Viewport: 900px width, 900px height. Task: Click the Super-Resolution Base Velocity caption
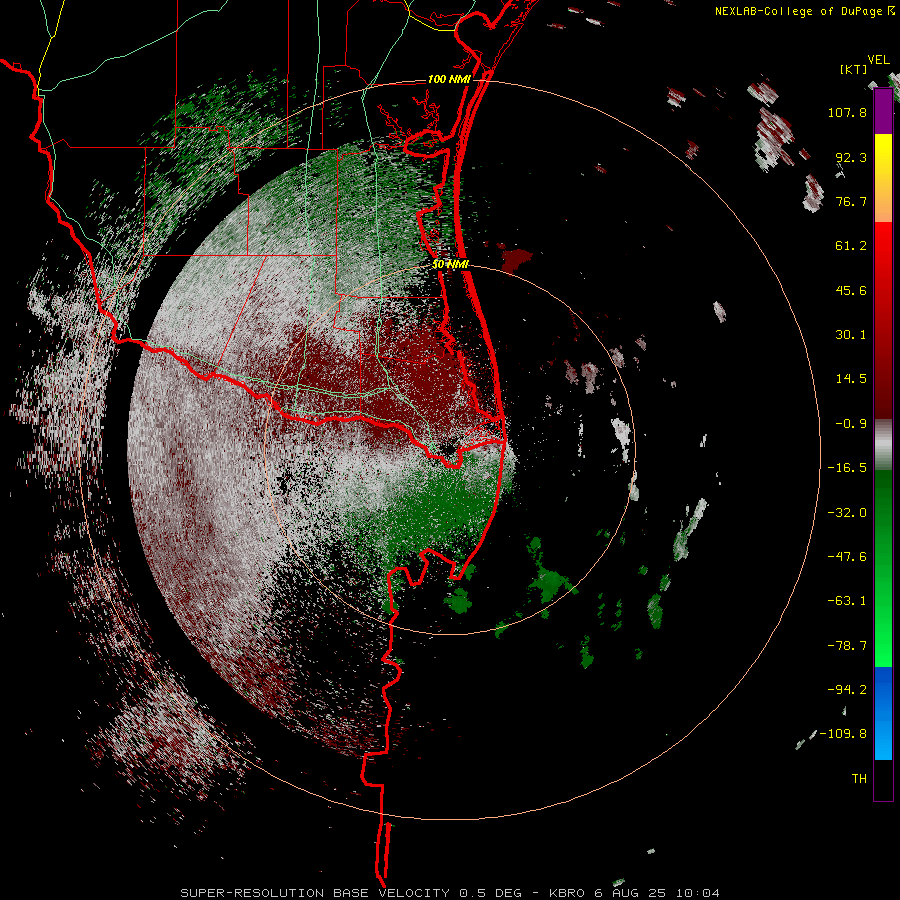[449, 893]
